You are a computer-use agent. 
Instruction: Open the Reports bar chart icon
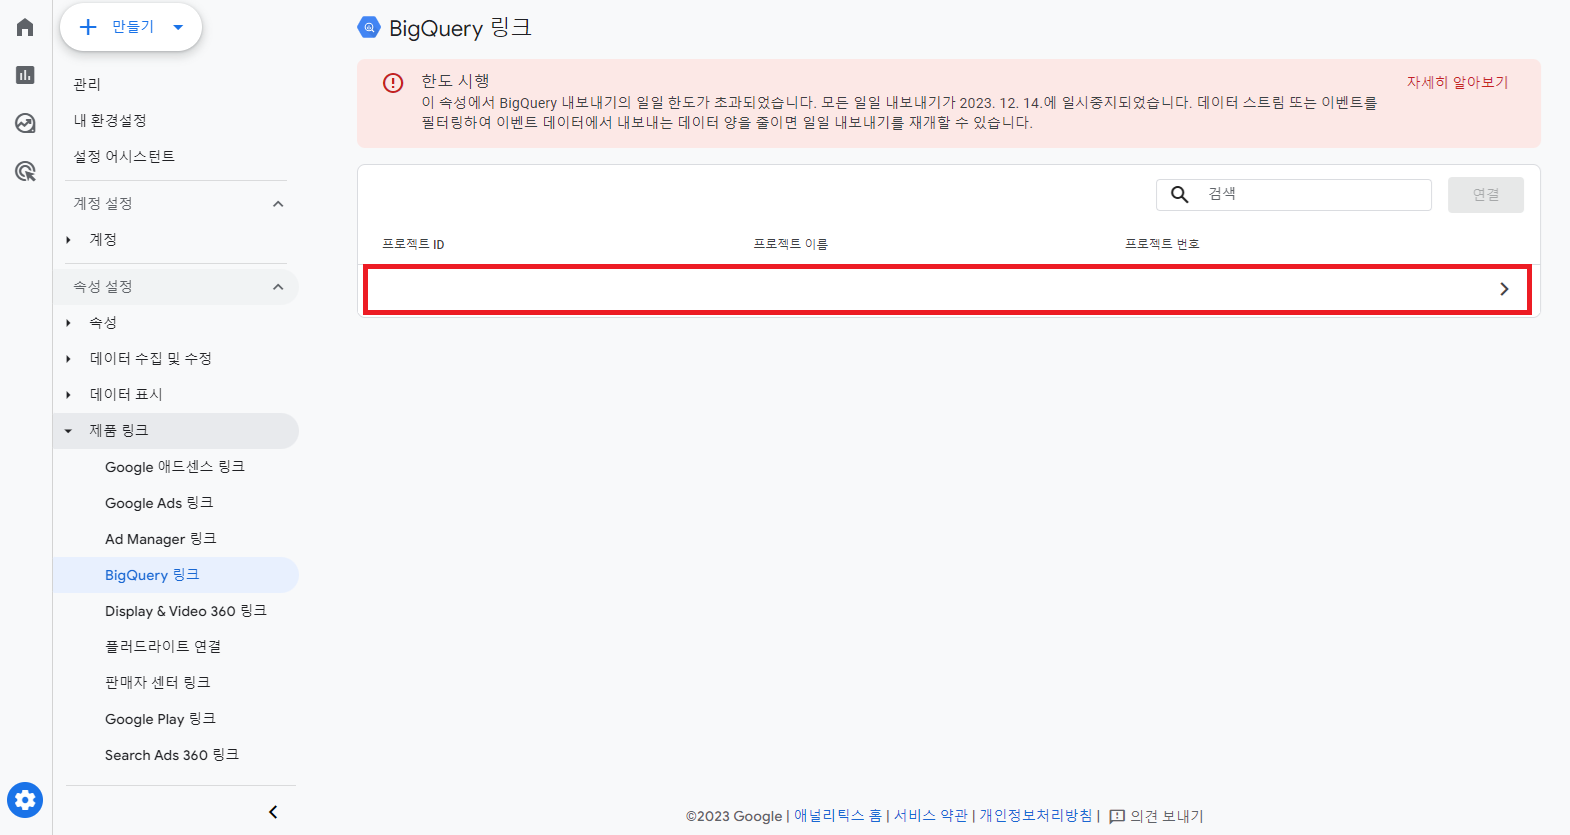(25, 75)
